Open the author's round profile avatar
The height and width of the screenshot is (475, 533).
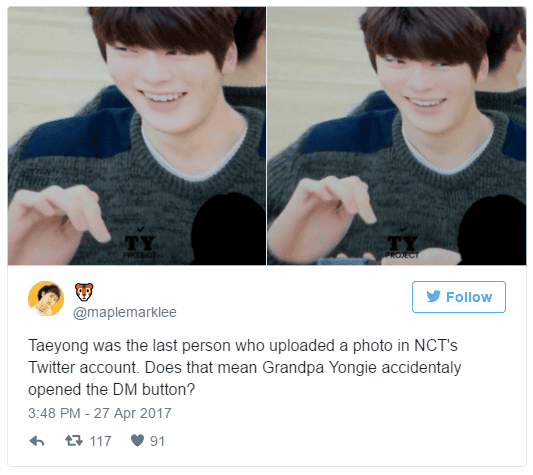46,299
